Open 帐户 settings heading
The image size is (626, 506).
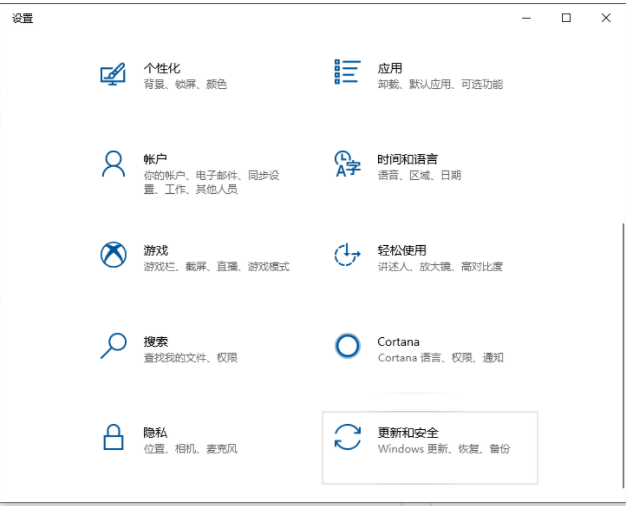click(155, 159)
